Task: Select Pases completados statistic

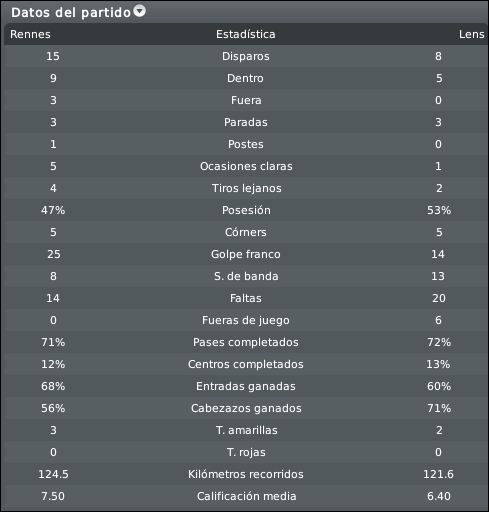Action: [246, 342]
